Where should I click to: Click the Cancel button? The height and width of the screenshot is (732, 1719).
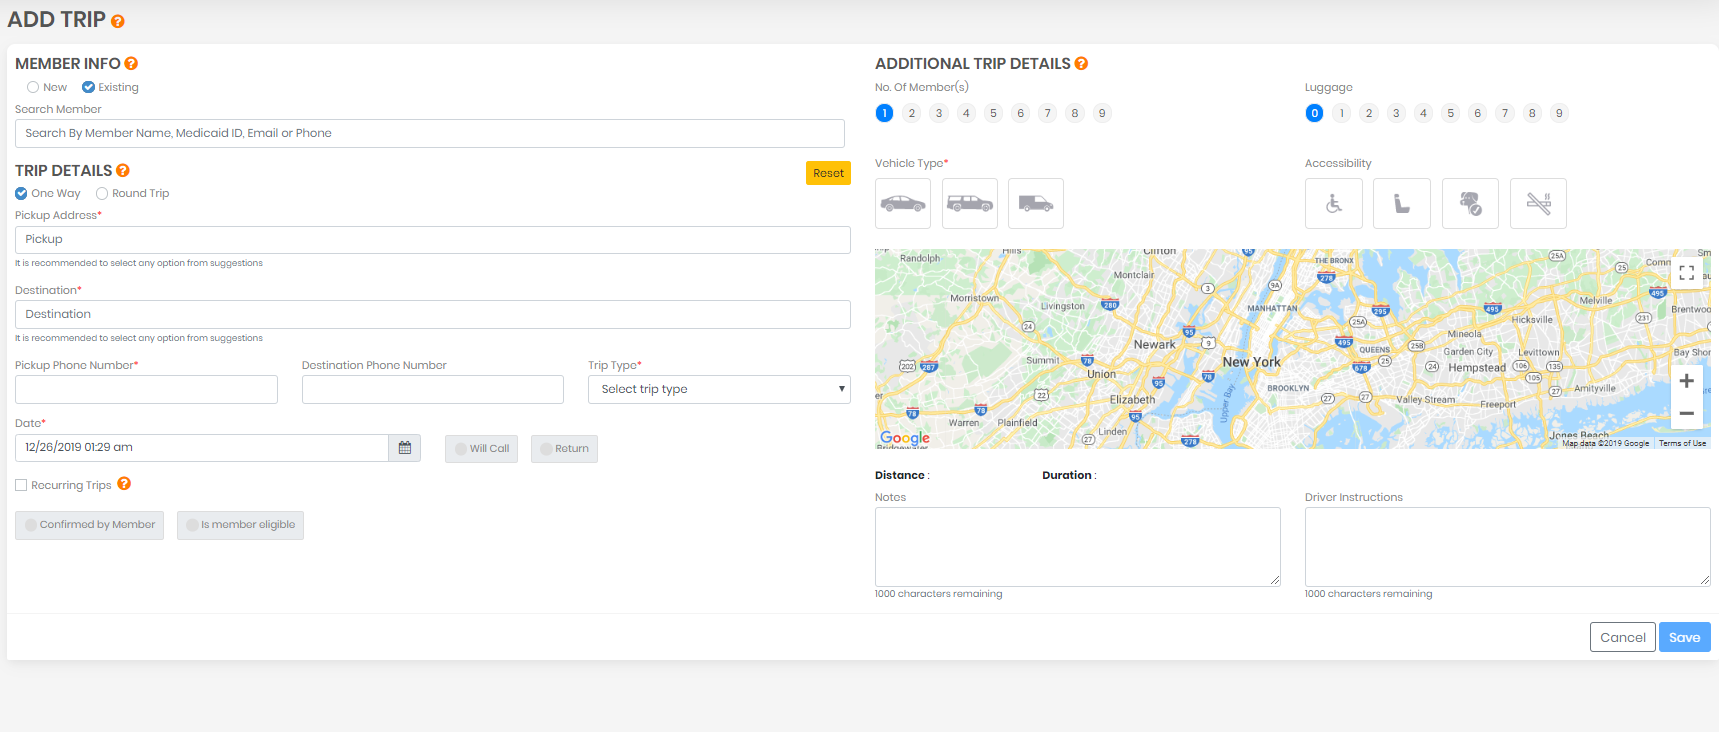coord(1622,638)
